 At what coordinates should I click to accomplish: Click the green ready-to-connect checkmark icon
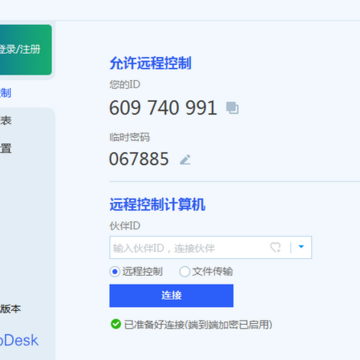(116, 324)
